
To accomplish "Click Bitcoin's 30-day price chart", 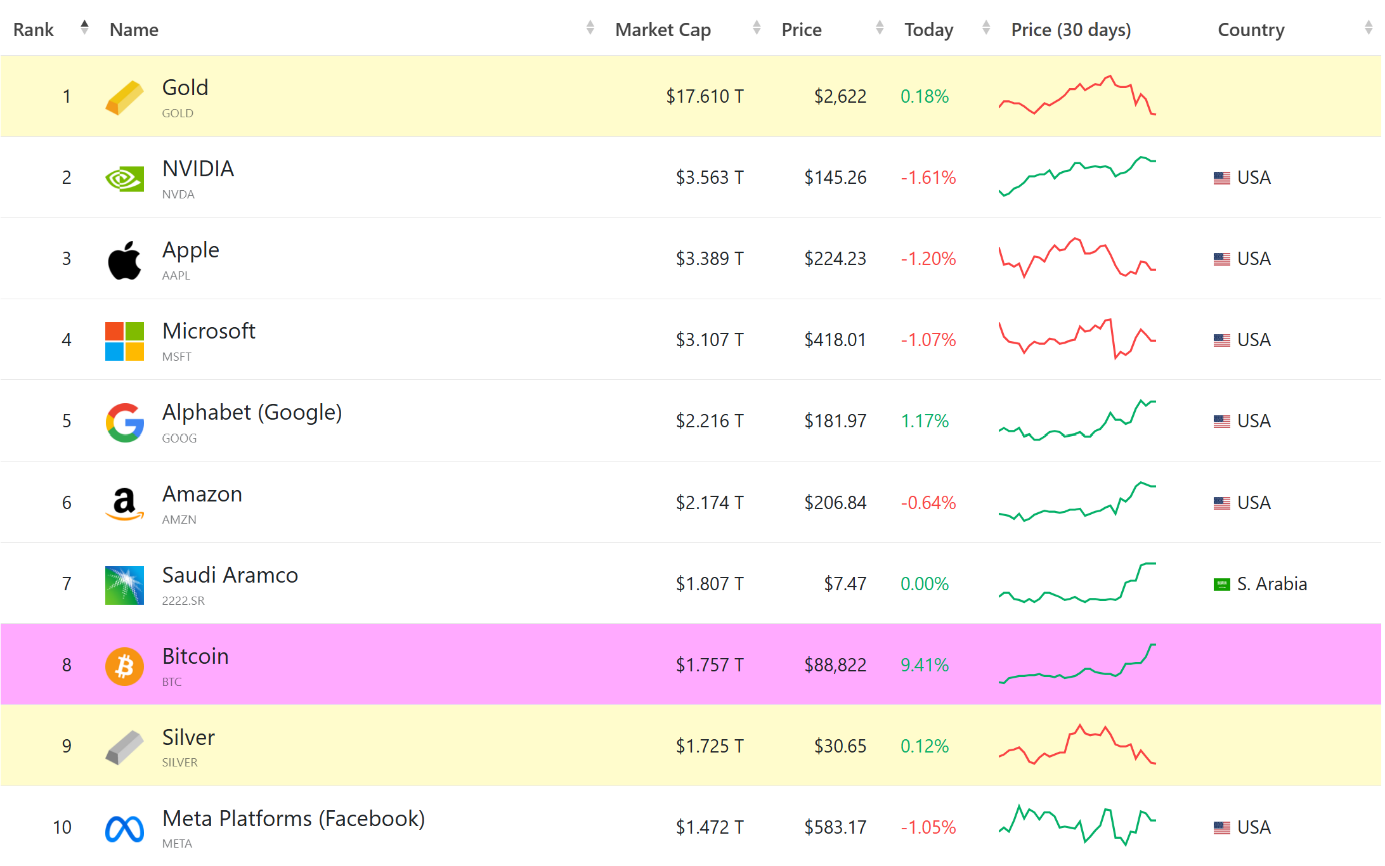I will click(x=1077, y=664).
